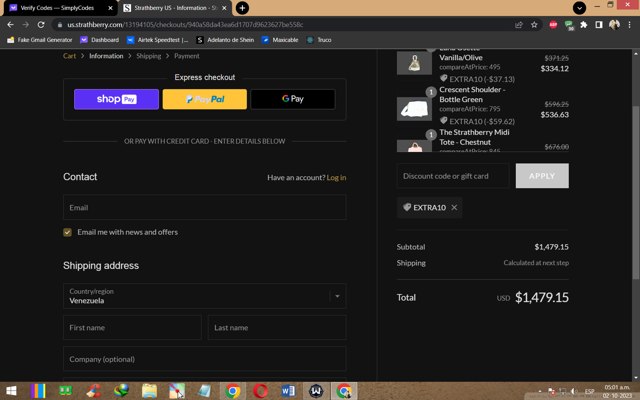Remove the EXTRA10 discount code
The width and height of the screenshot is (640, 400).
click(454, 208)
